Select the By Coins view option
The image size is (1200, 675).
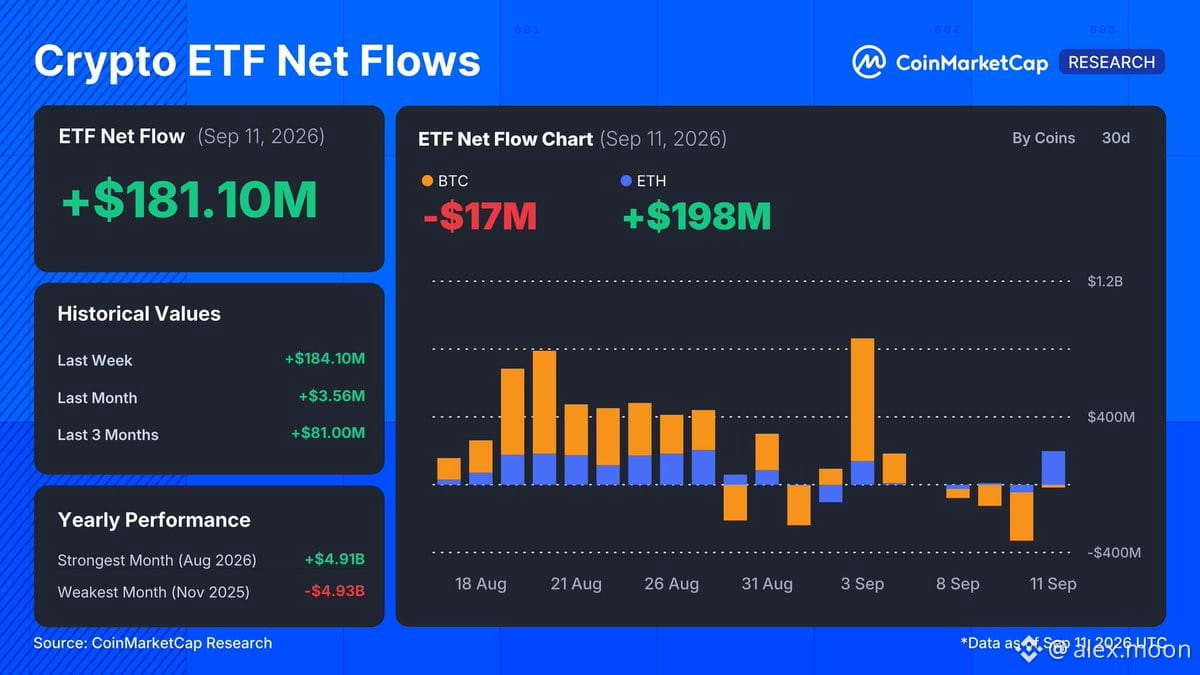tap(1043, 138)
